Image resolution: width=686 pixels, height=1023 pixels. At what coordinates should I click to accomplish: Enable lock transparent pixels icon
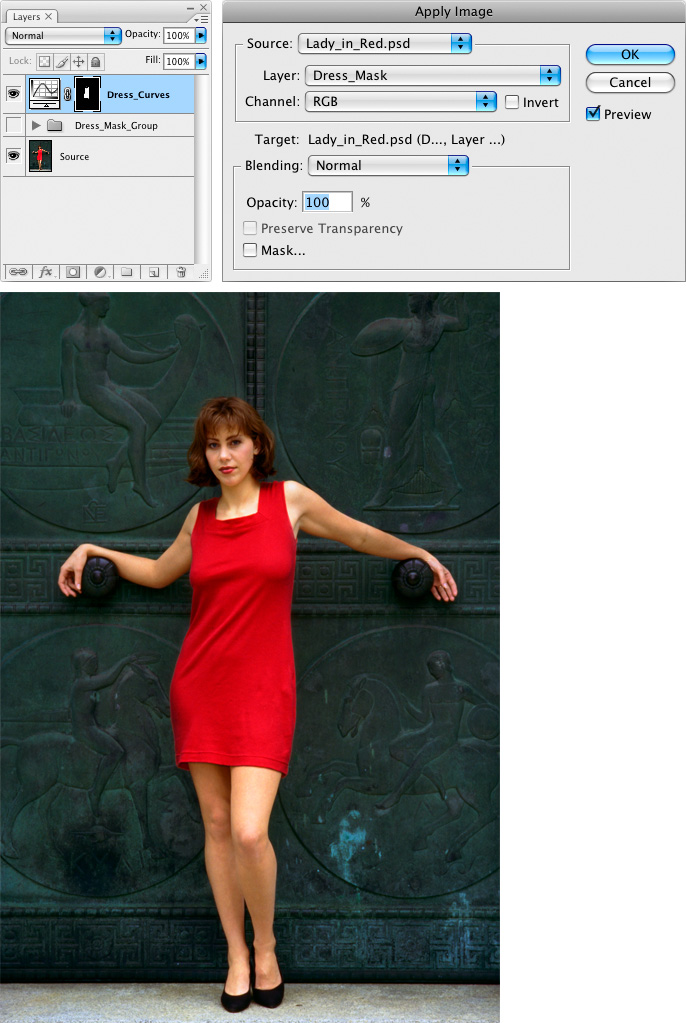pyautogui.click(x=44, y=62)
